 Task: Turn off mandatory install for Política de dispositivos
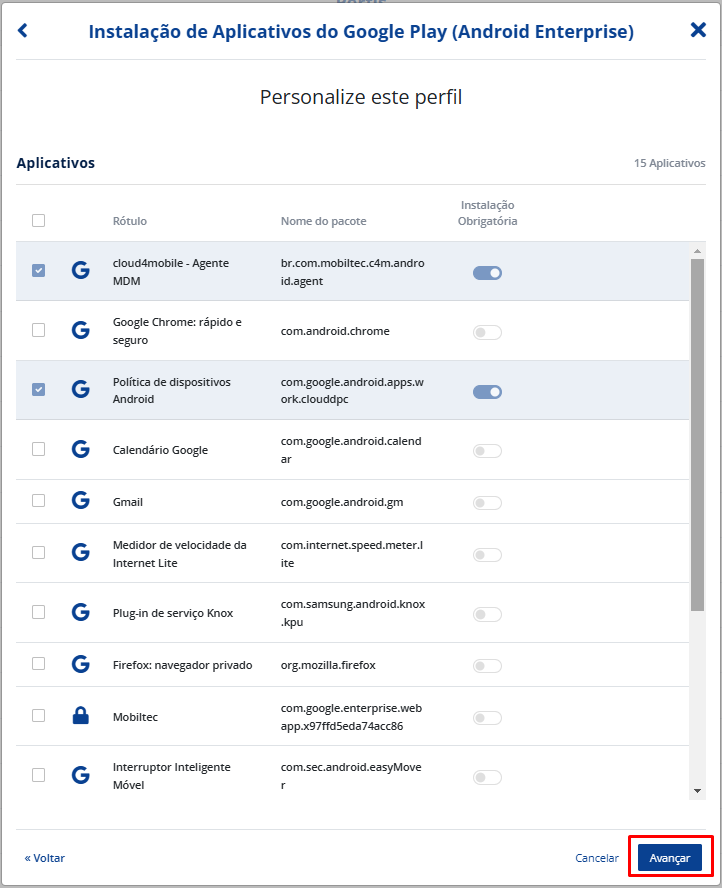(488, 392)
